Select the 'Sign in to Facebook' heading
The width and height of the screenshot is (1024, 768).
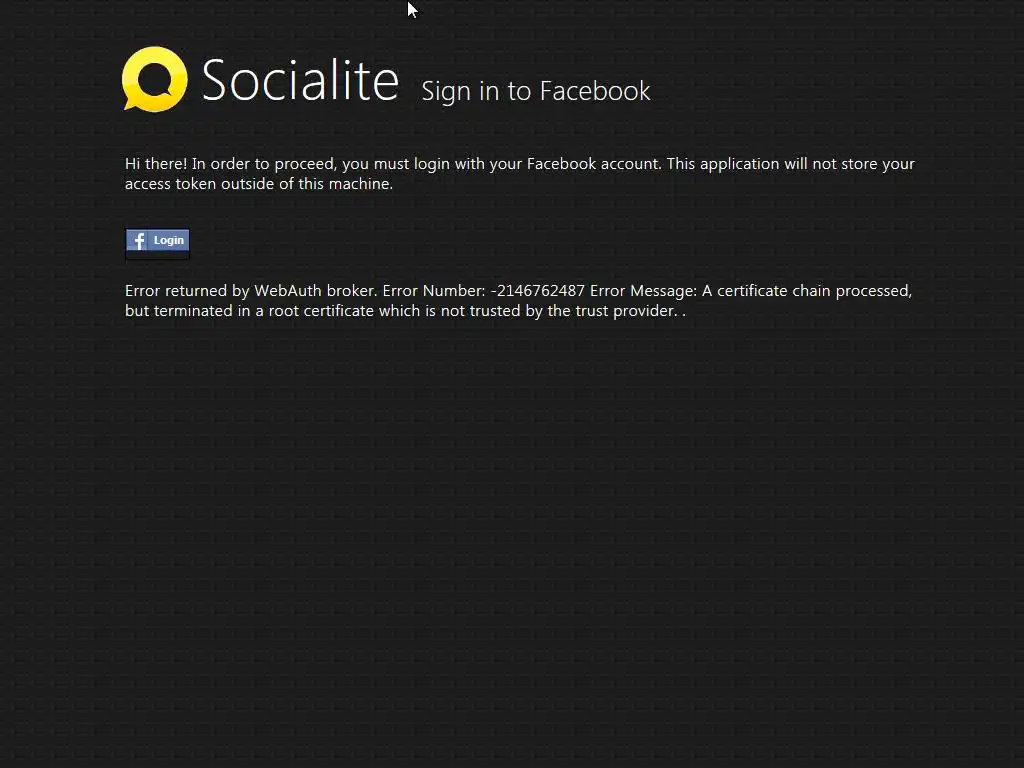pos(536,91)
